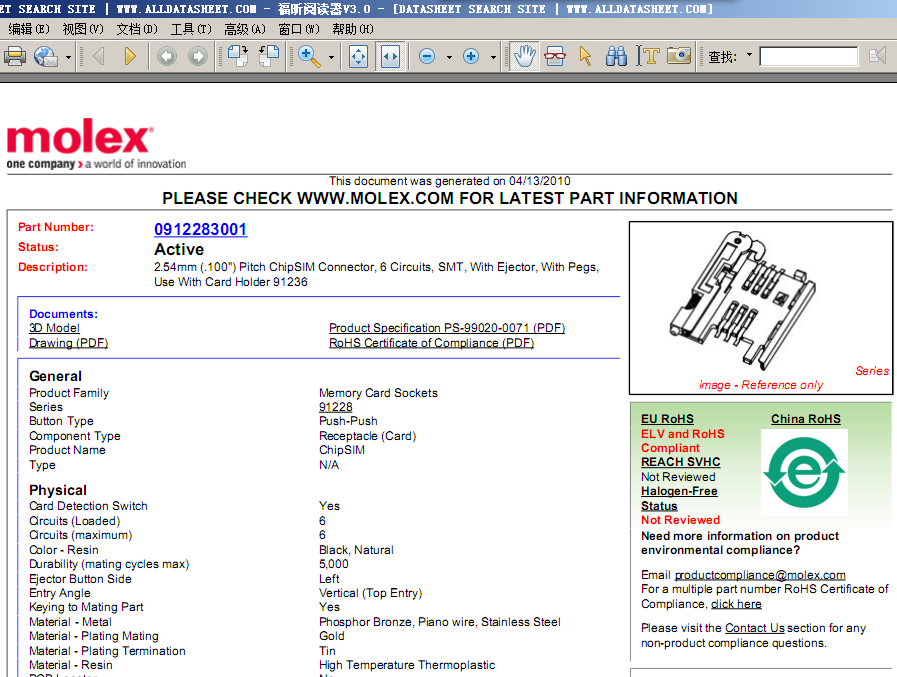
Task: Click the '5,000' durability value
Action: [334, 564]
